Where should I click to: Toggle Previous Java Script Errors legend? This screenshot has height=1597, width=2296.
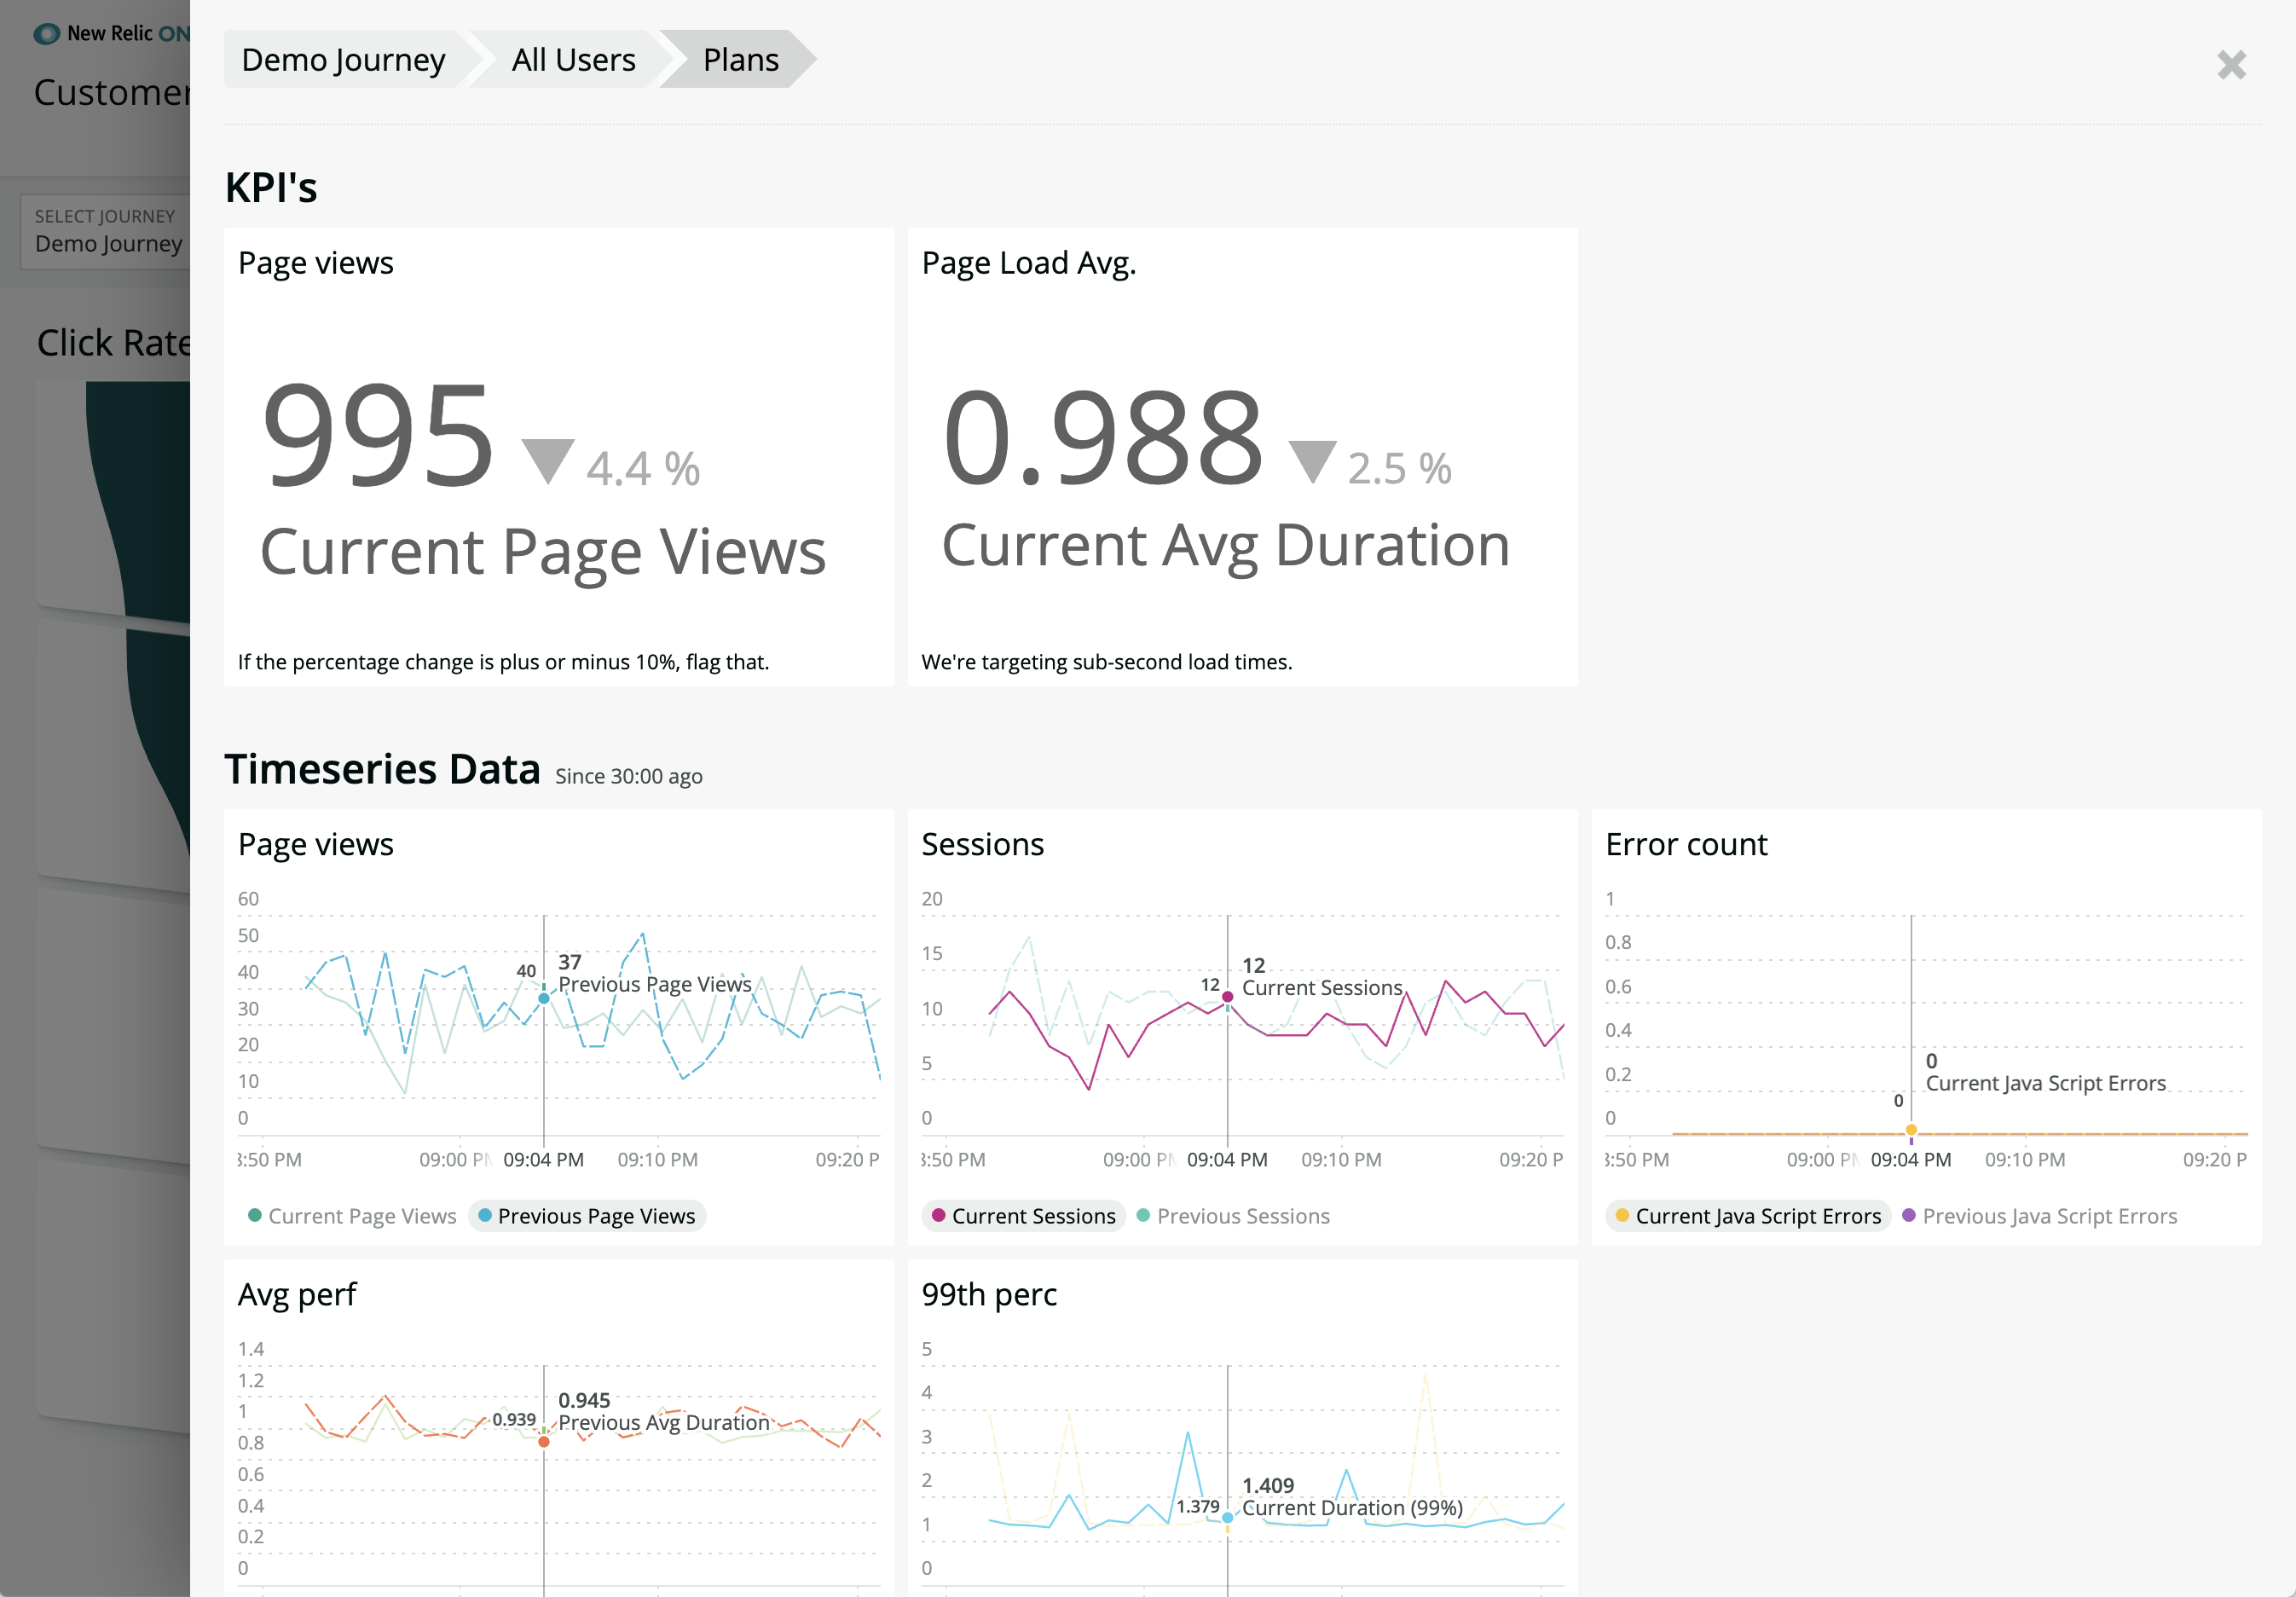click(2039, 1216)
